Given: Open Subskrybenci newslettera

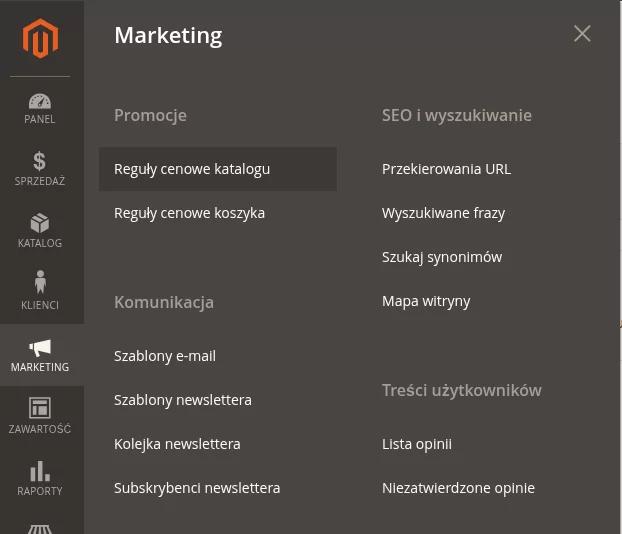Looking at the screenshot, I should [x=197, y=488].
